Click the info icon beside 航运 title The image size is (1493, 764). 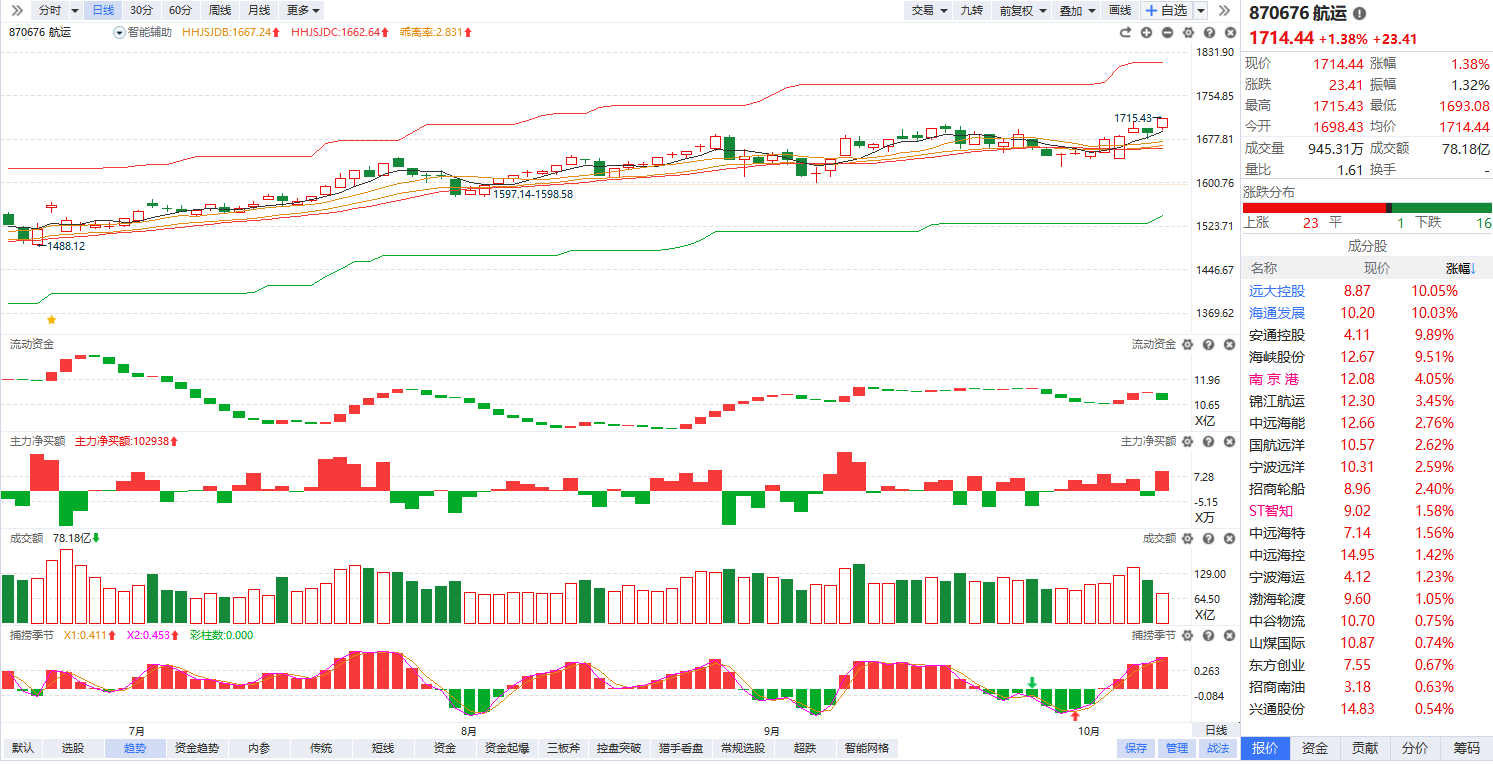[x=1359, y=14]
